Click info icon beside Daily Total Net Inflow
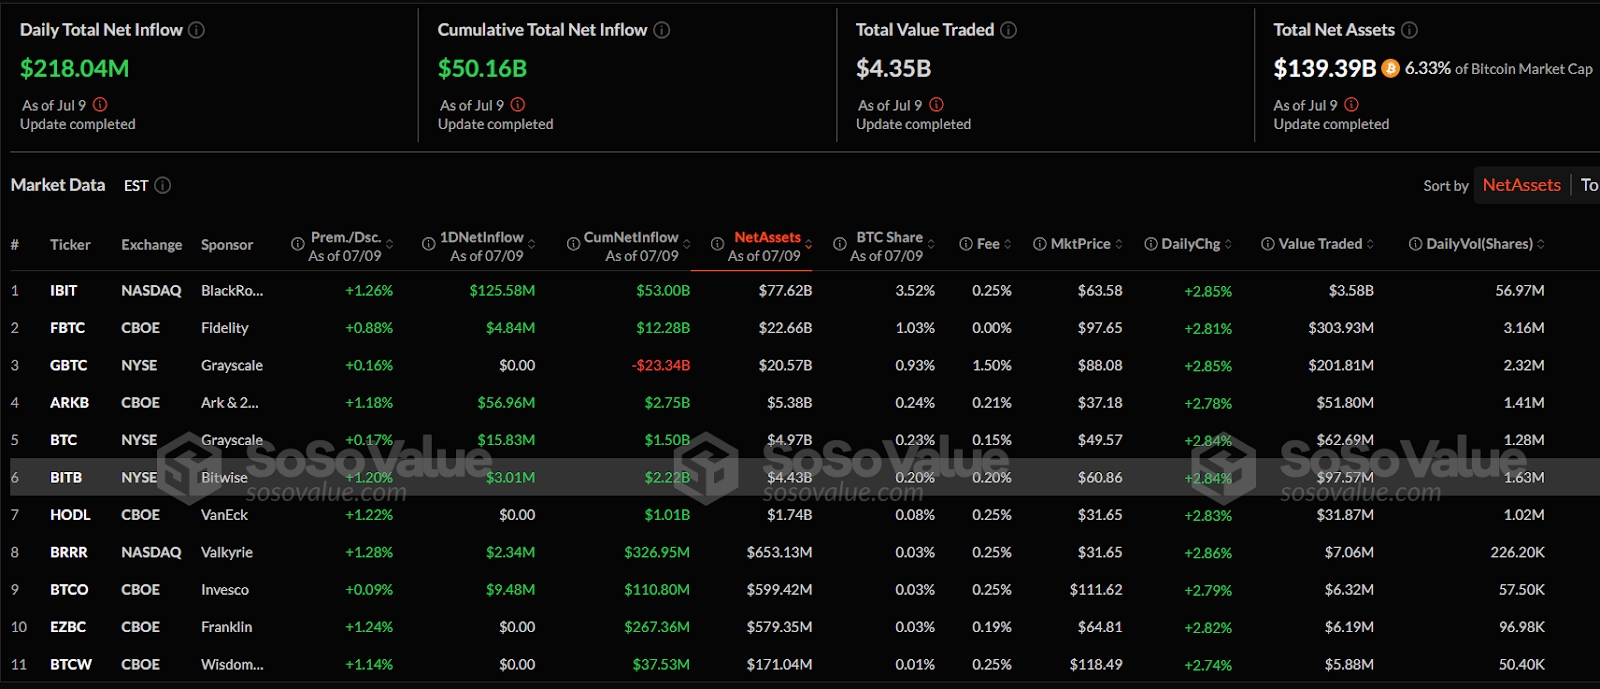This screenshot has width=1600, height=689. click(197, 30)
